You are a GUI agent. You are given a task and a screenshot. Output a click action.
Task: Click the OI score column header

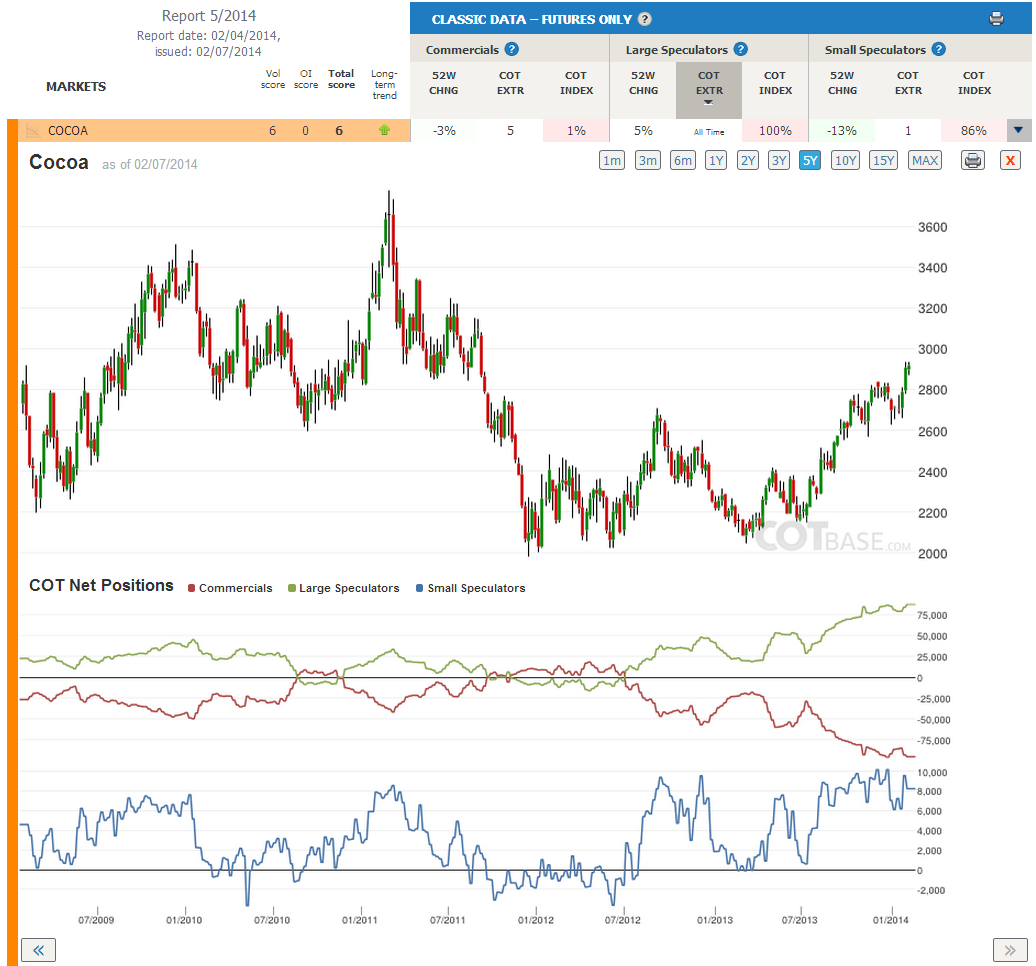306,79
